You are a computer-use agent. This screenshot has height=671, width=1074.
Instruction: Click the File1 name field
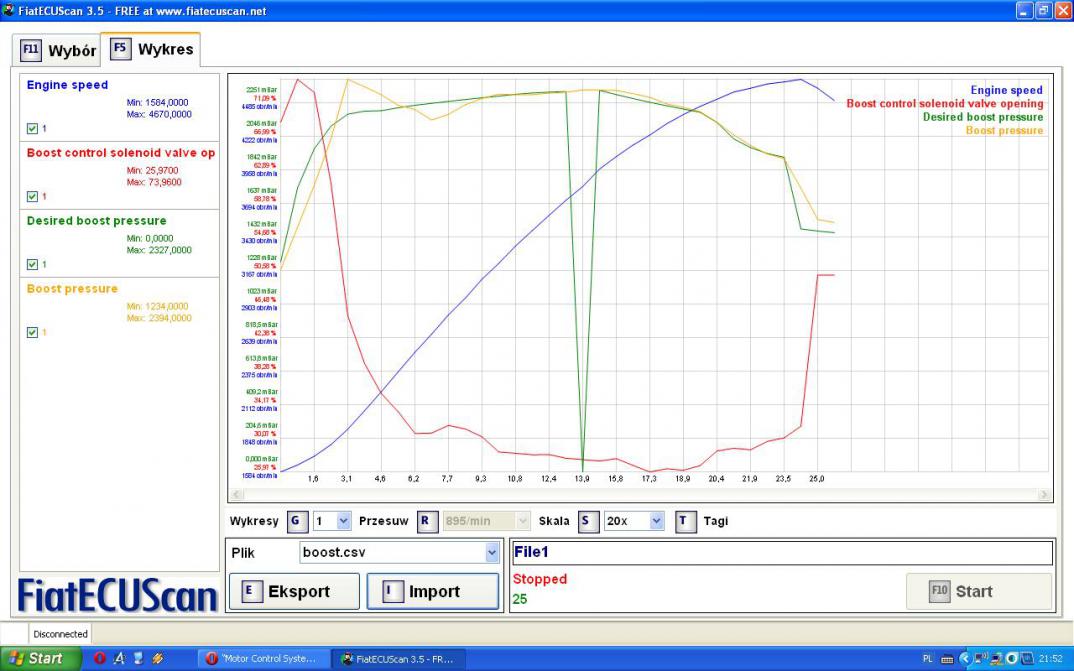pos(782,553)
